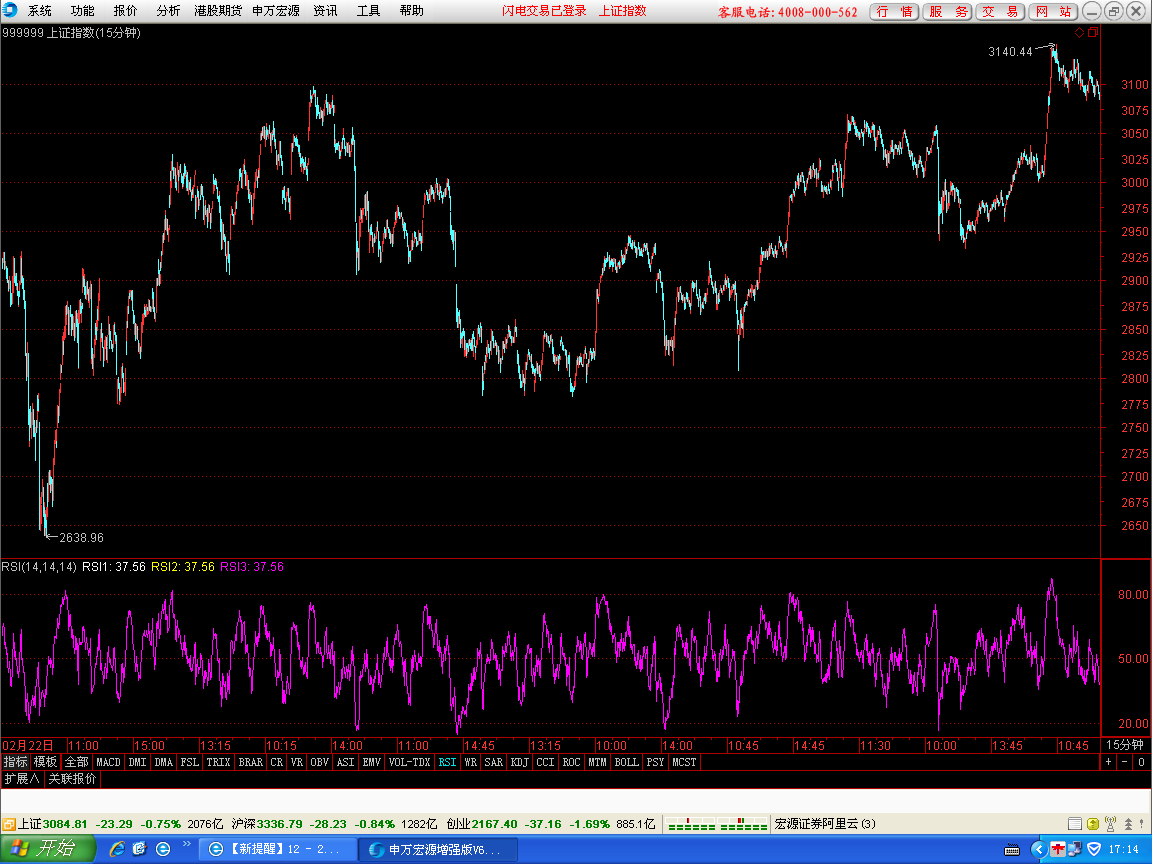Click the 行情 button
The height and width of the screenshot is (864, 1152).
pos(894,12)
